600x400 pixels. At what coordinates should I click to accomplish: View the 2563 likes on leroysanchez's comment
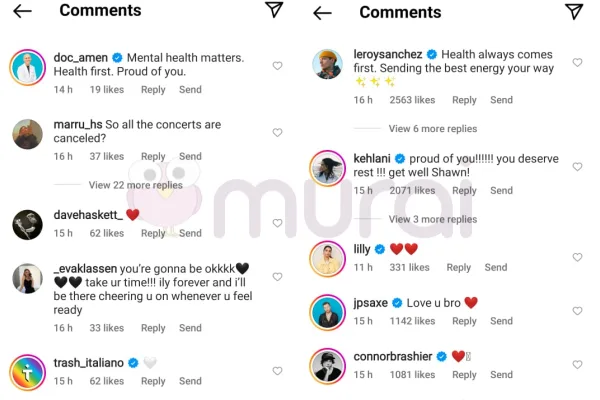click(412, 100)
